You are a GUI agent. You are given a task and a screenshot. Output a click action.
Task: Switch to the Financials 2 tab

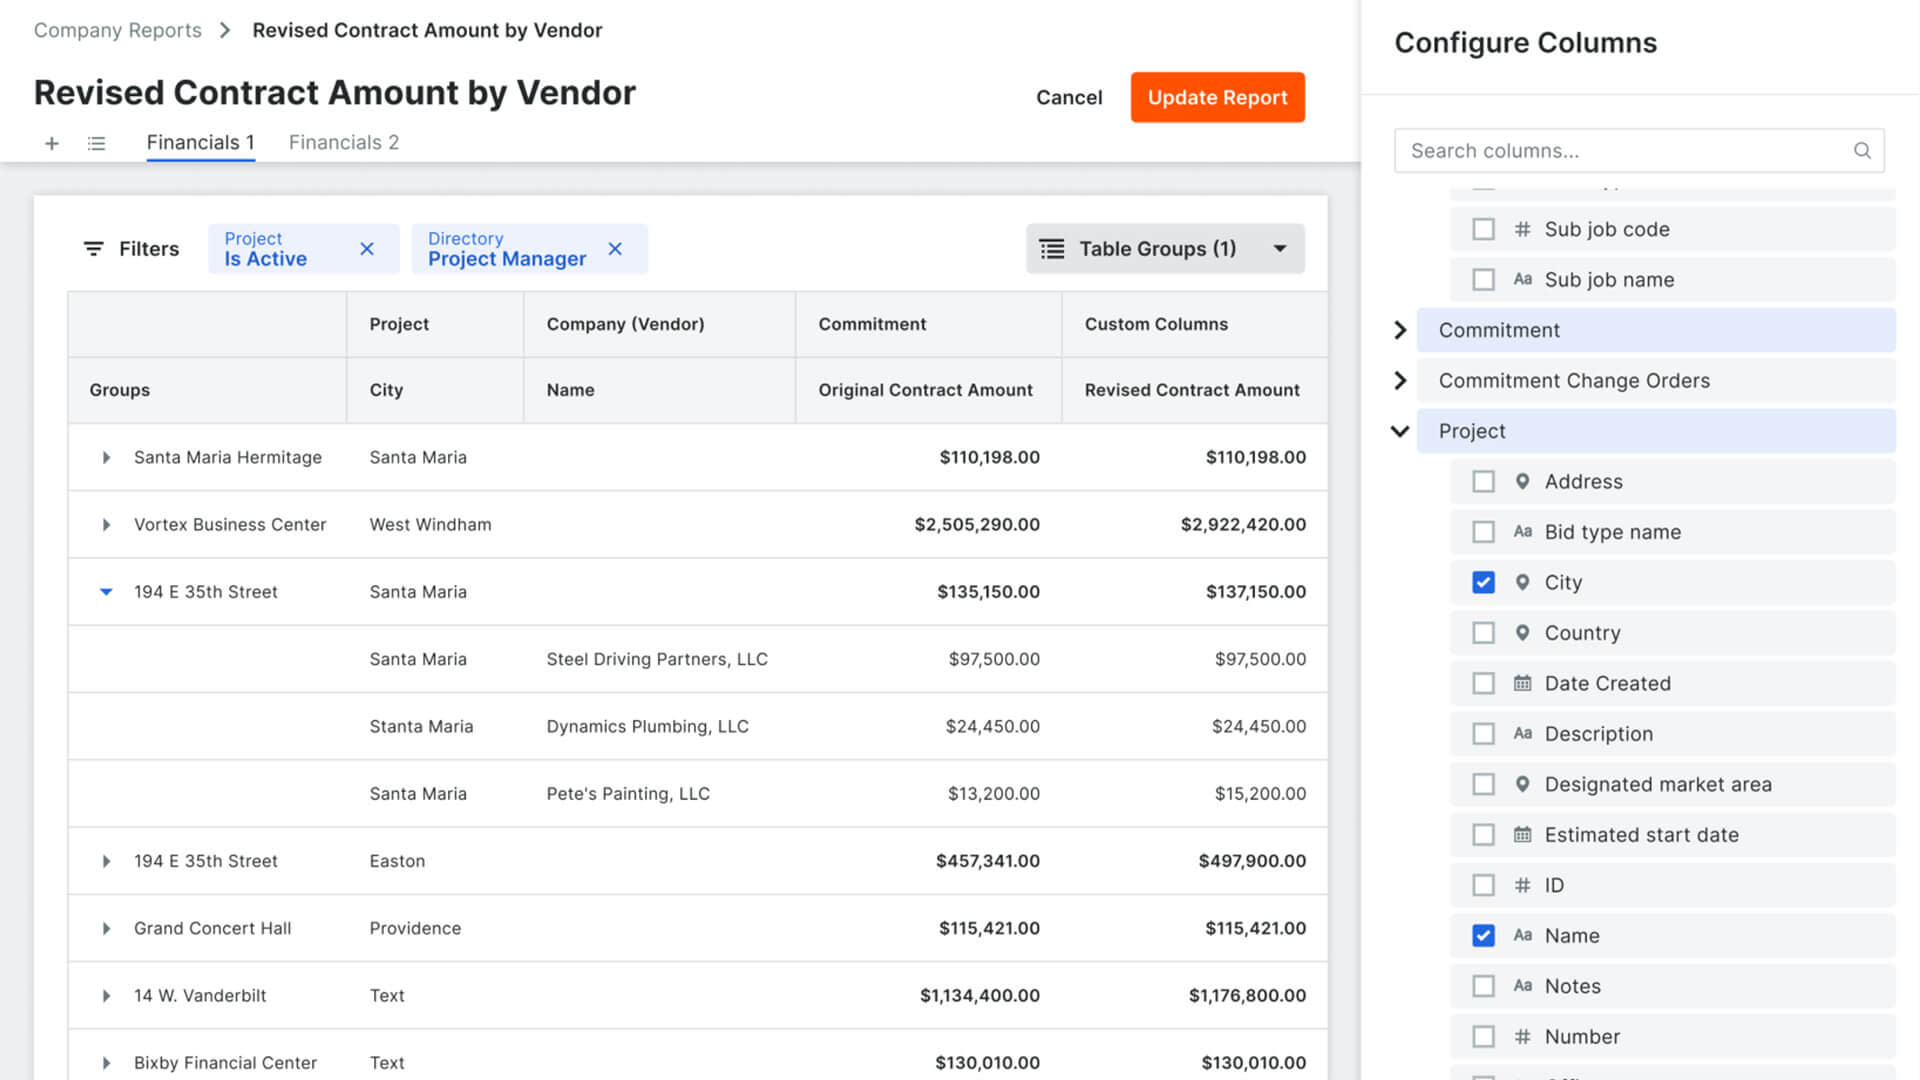click(343, 142)
